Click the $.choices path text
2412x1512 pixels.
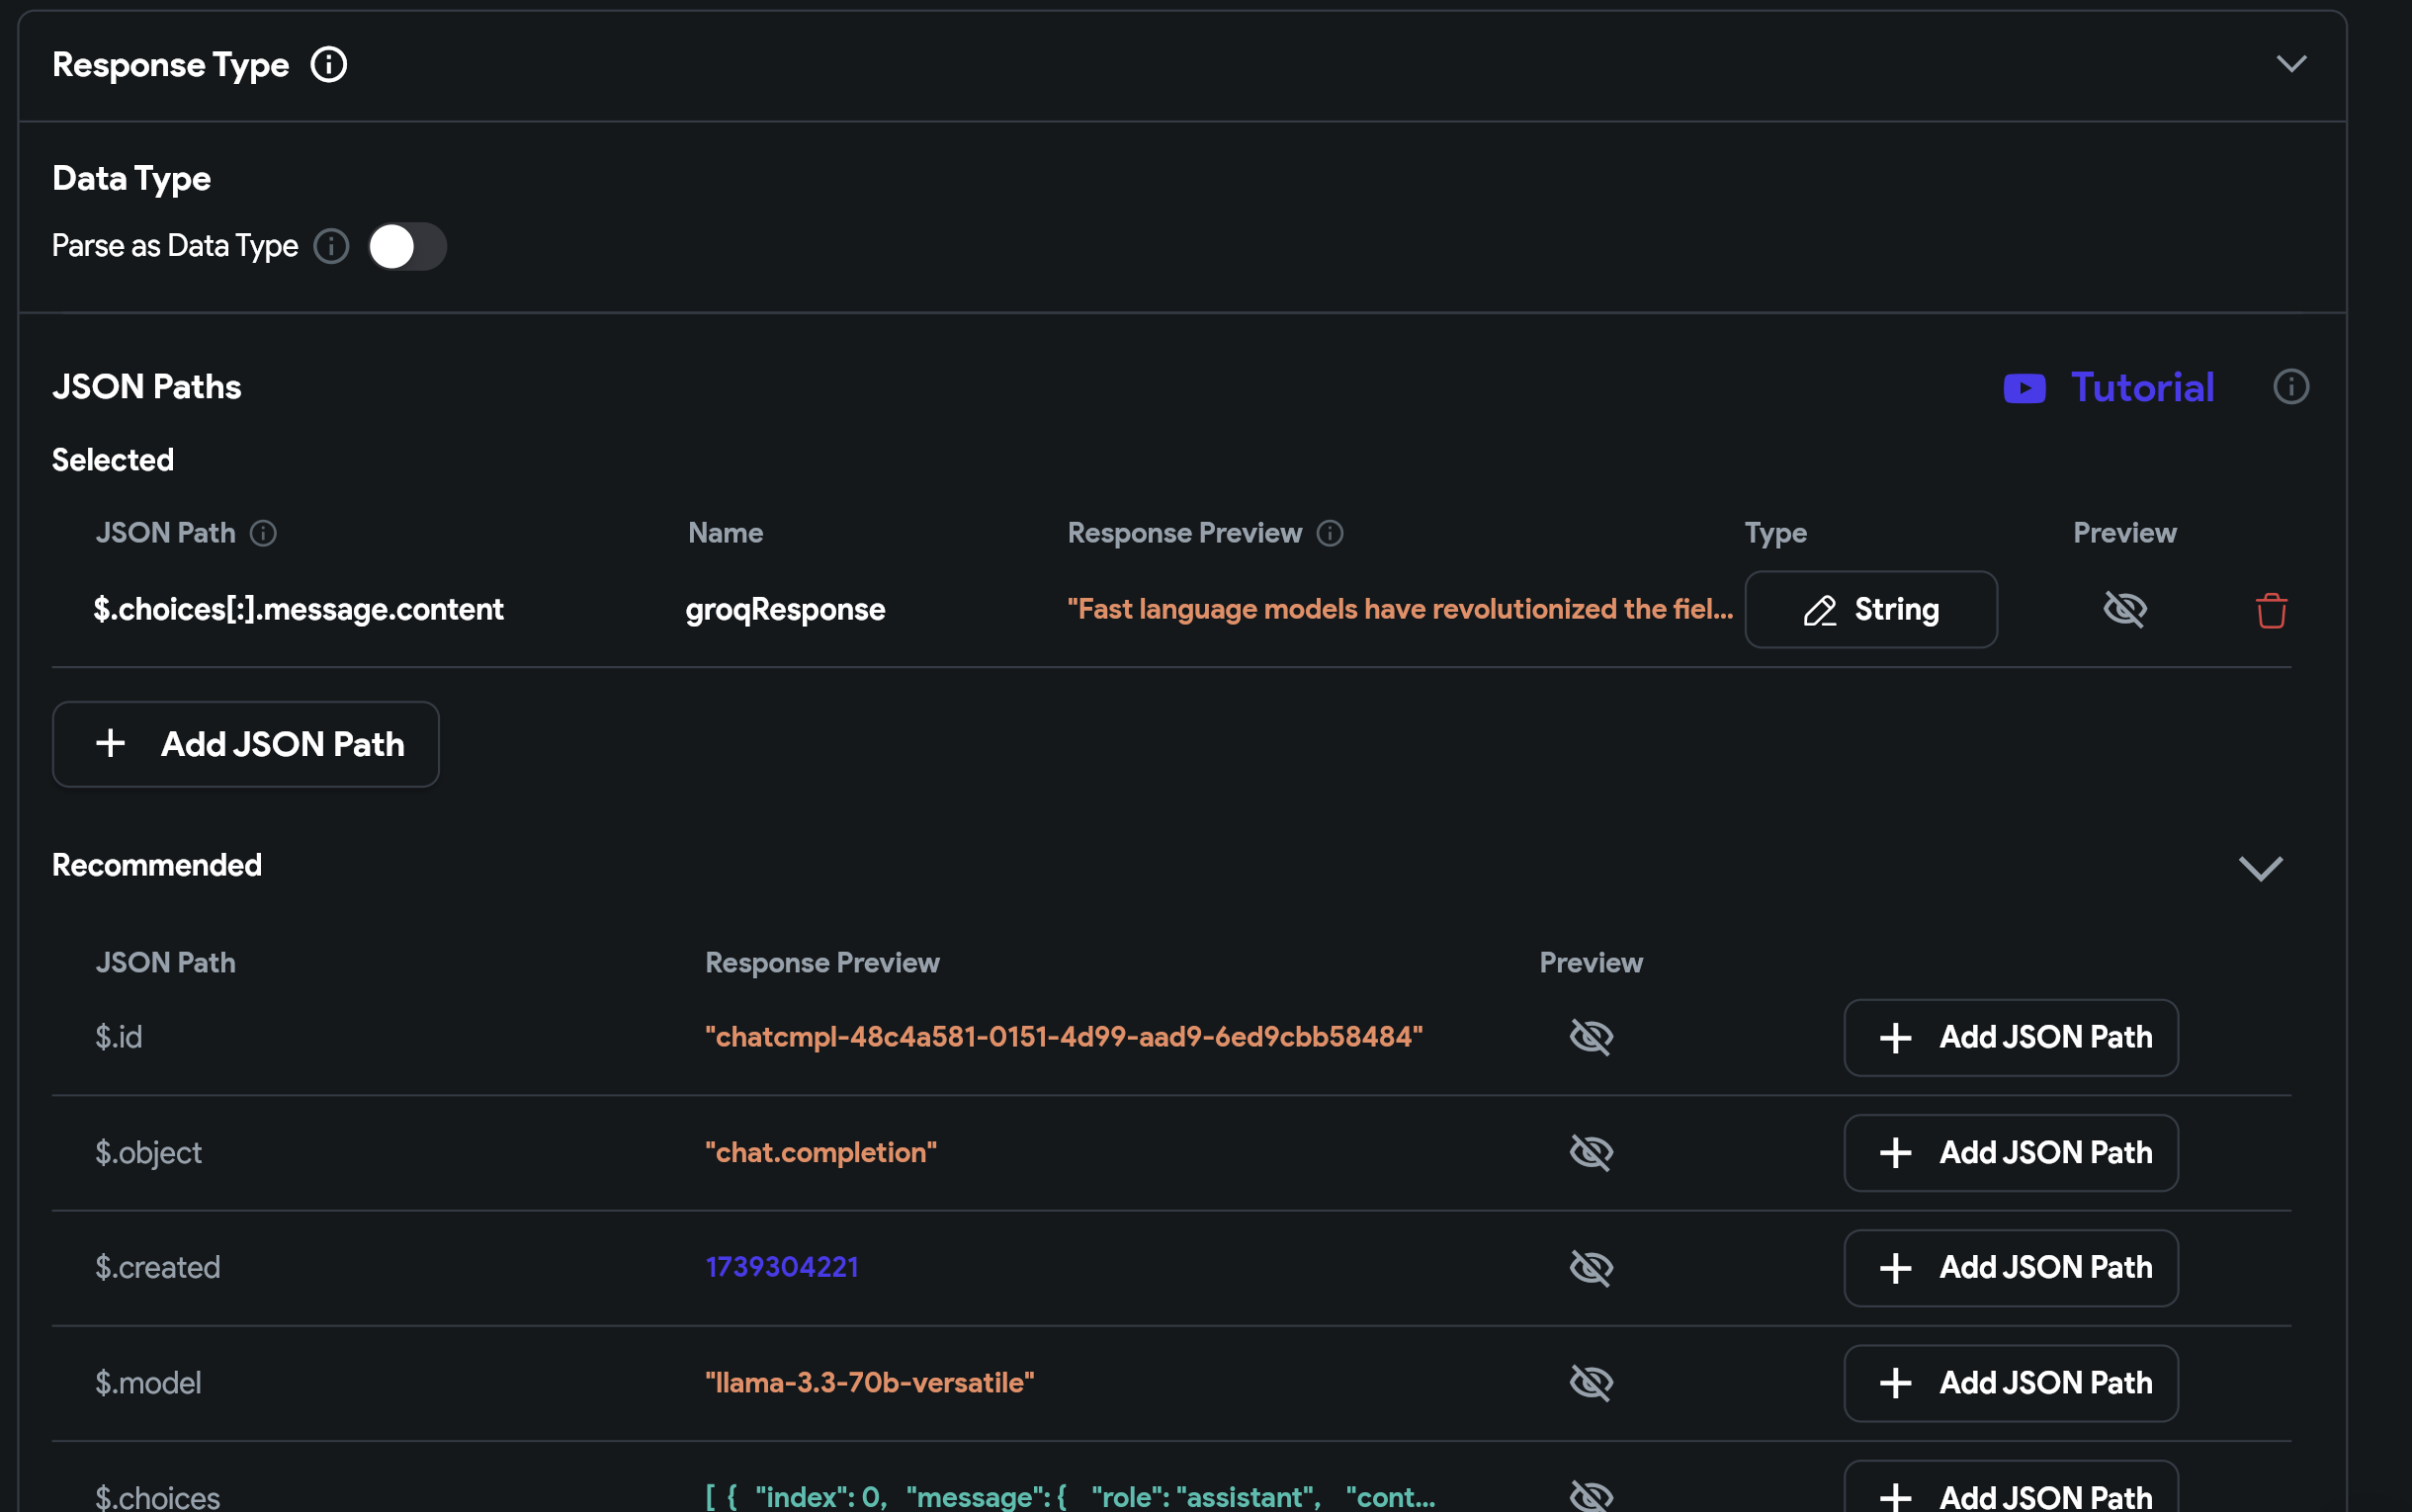pyautogui.click(x=157, y=1497)
